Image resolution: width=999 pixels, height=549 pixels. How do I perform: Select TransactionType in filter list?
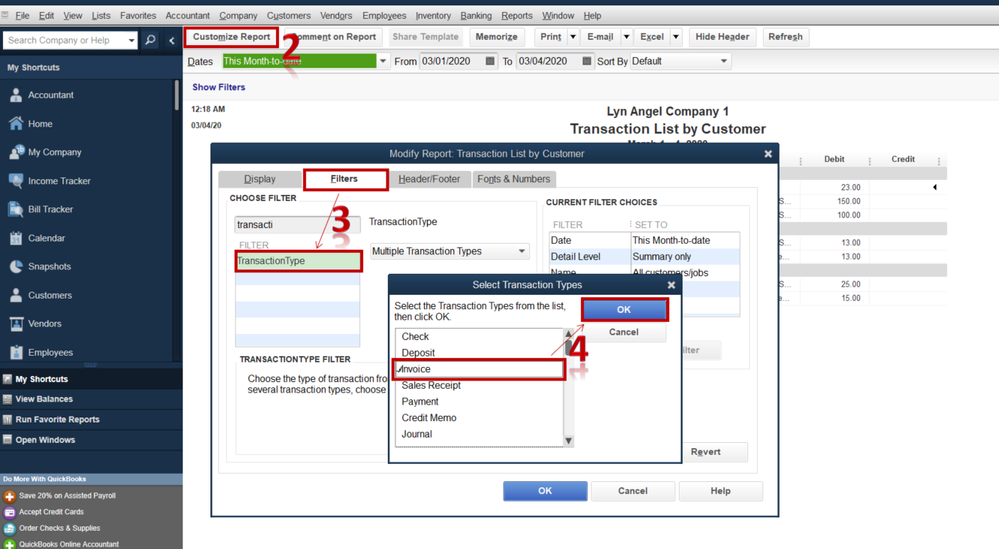(298, 261)
